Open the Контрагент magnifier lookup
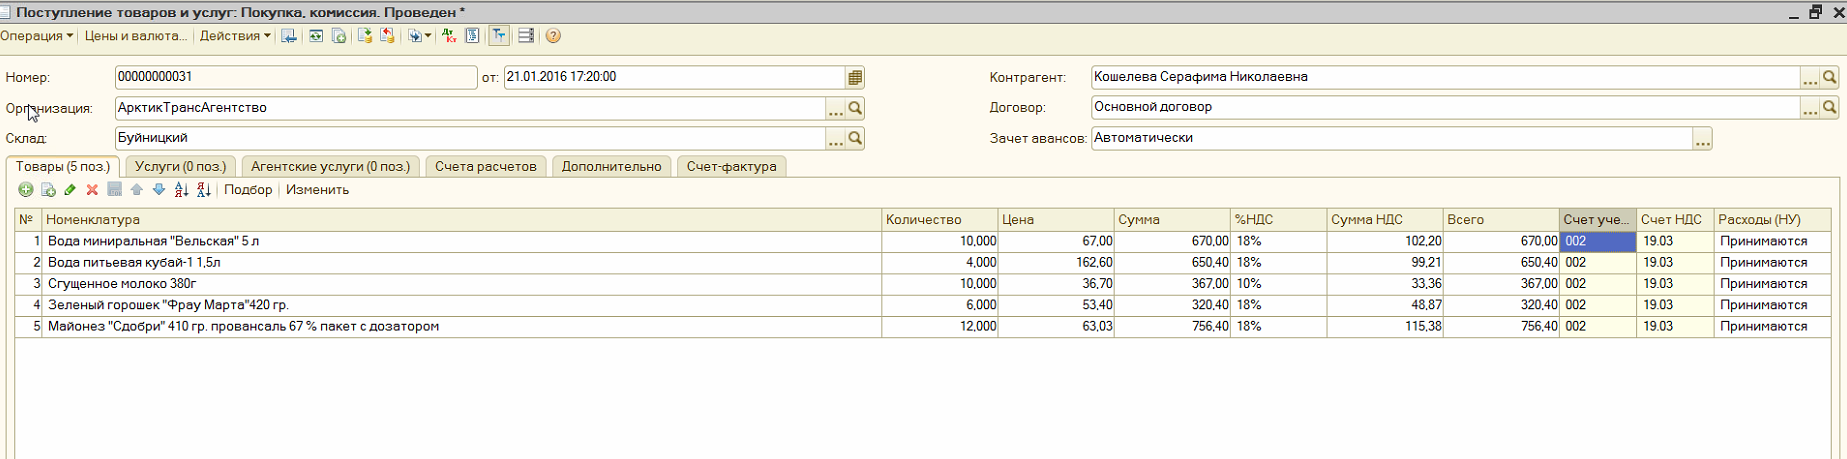 pos(1830,77)
